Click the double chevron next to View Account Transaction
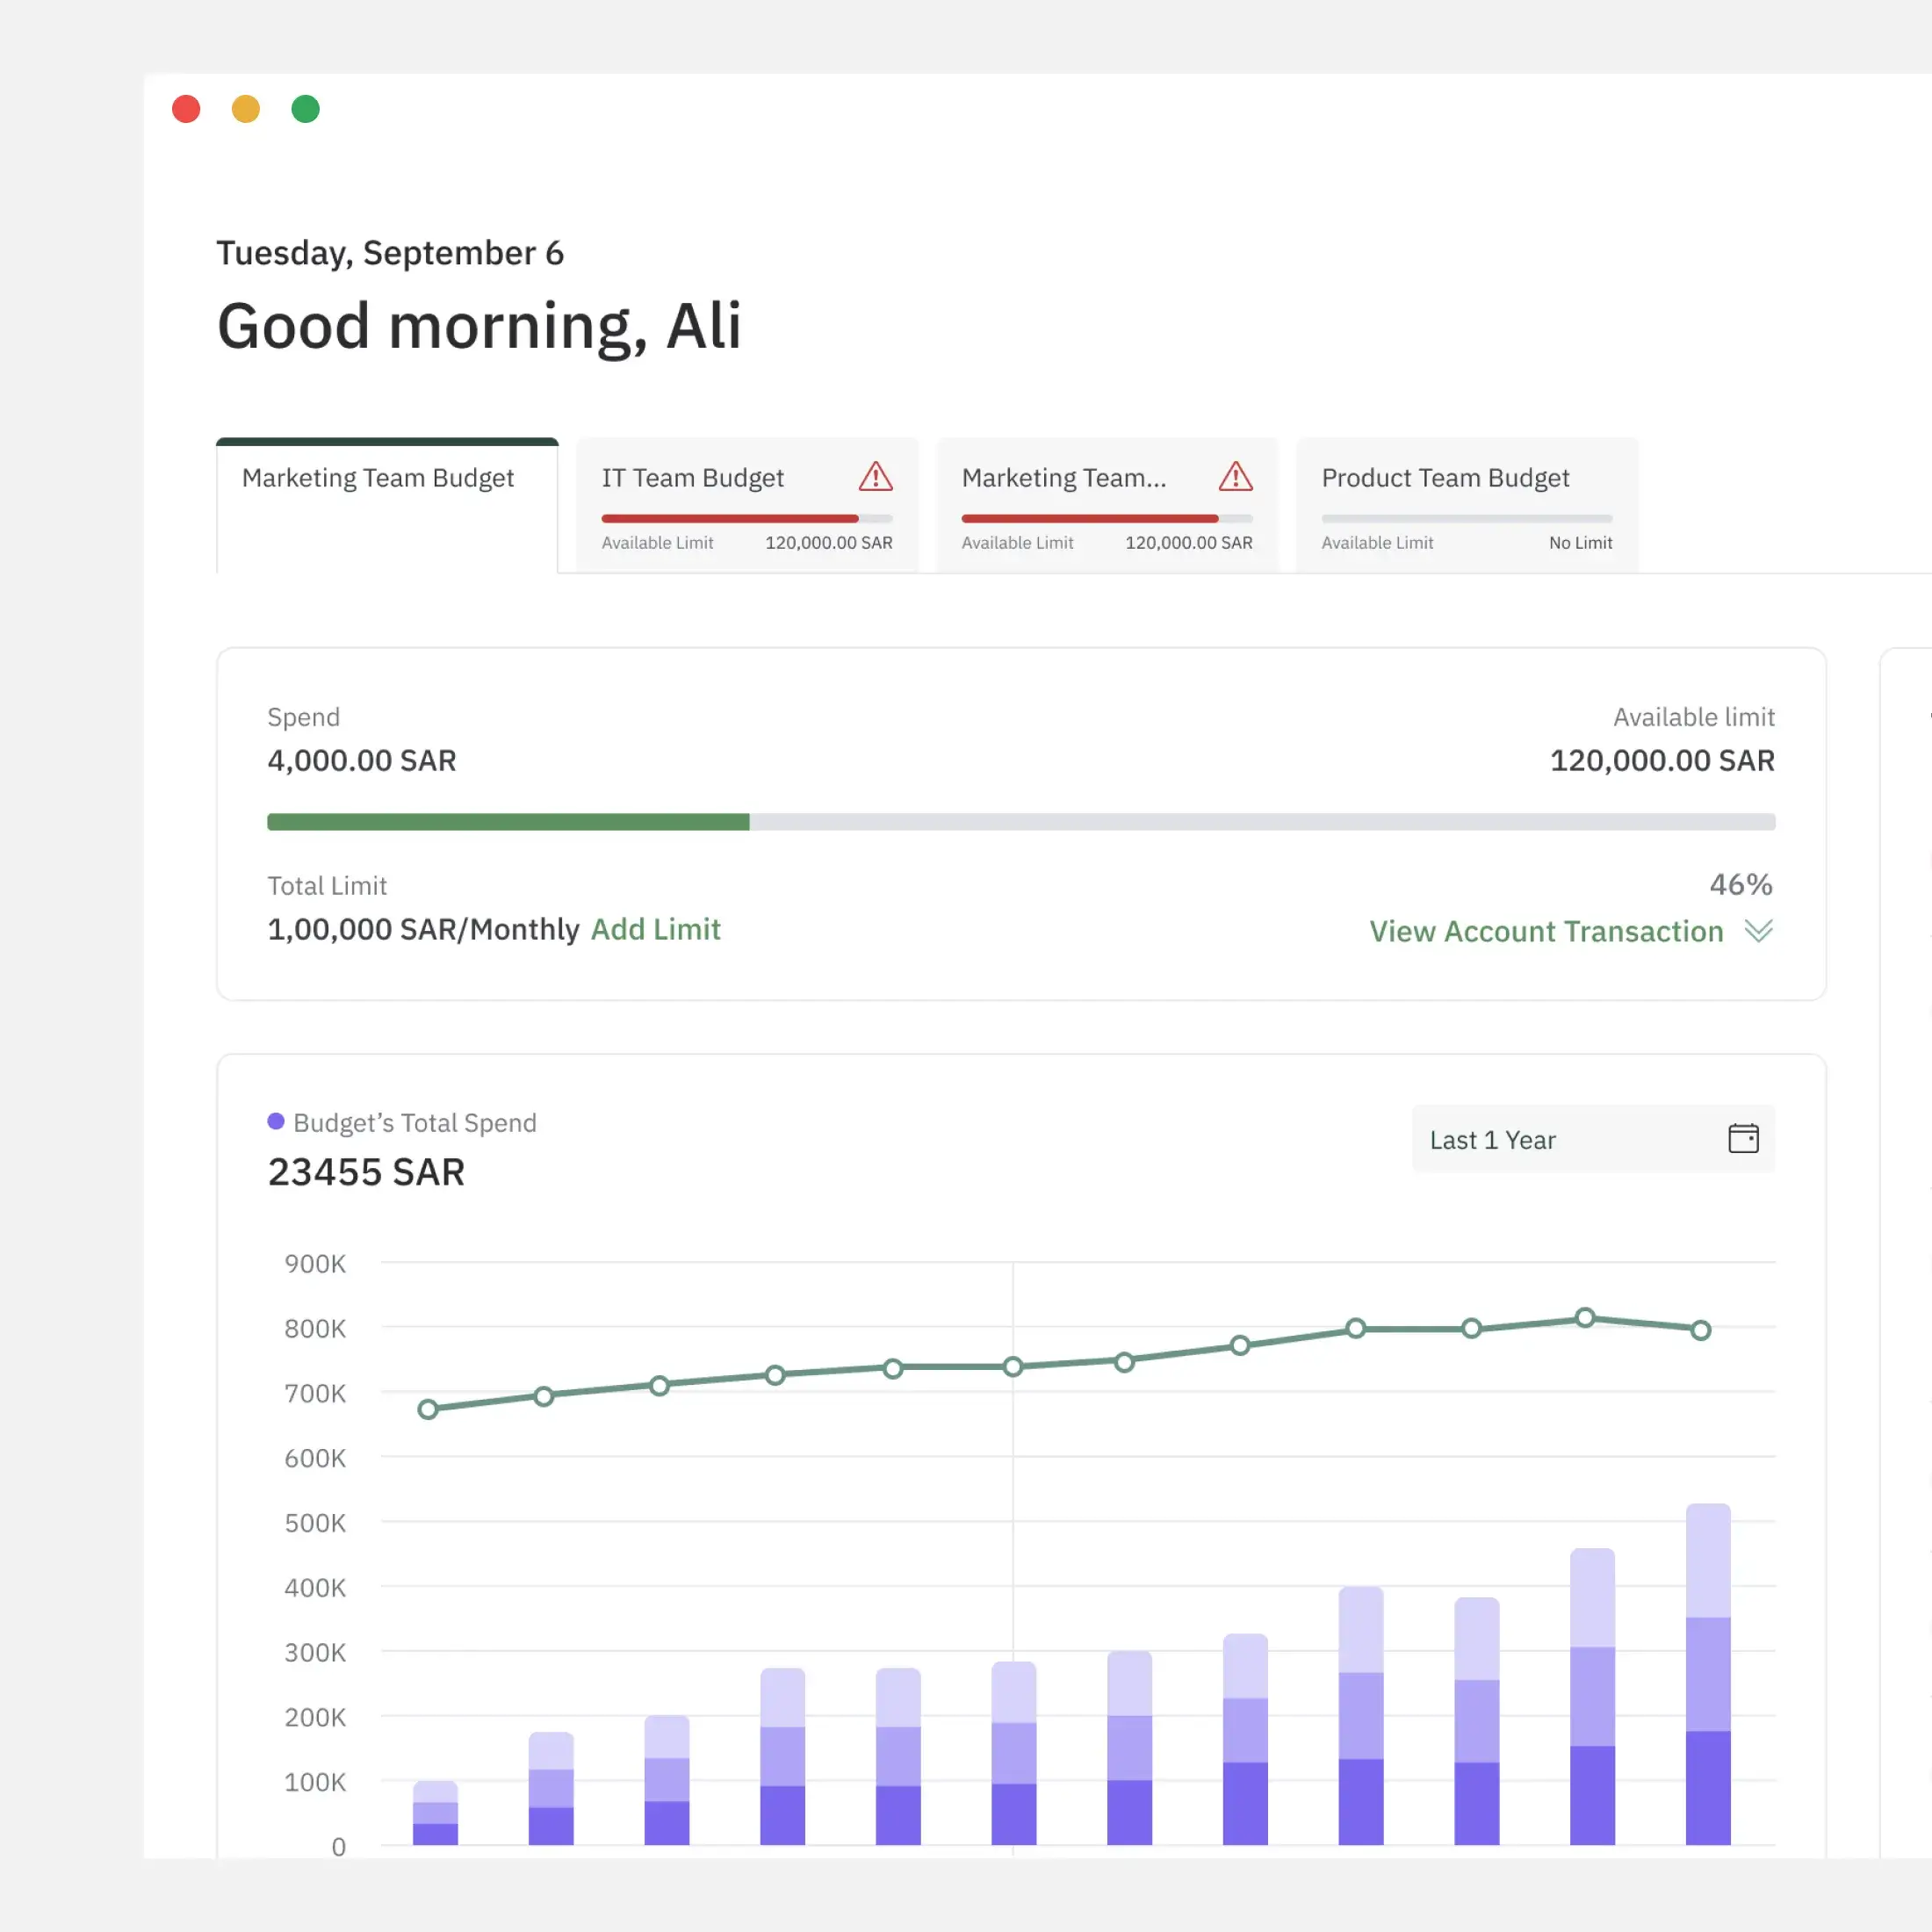Screen dimensions: 1932x1932 1758,931
